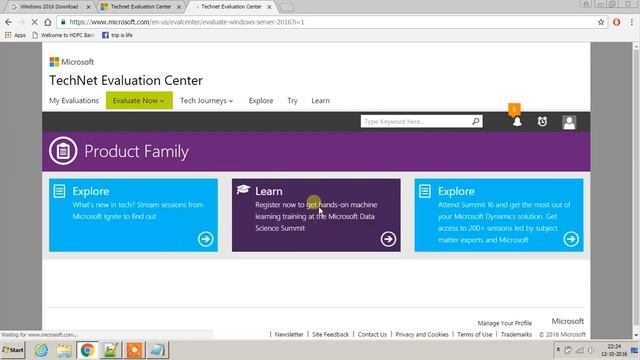This screenshot has width=640, height=360.
Task: Open the trip is life Facebook bookmark
Action: [x=117, y=35]
